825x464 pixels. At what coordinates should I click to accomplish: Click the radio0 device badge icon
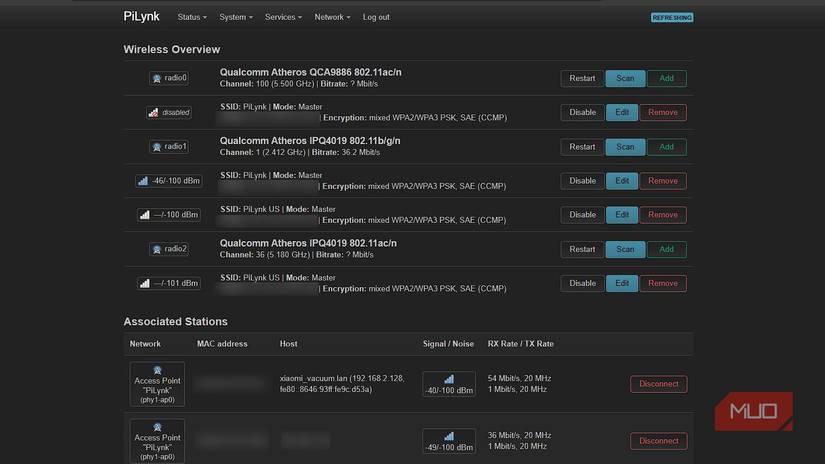[169, 78]
